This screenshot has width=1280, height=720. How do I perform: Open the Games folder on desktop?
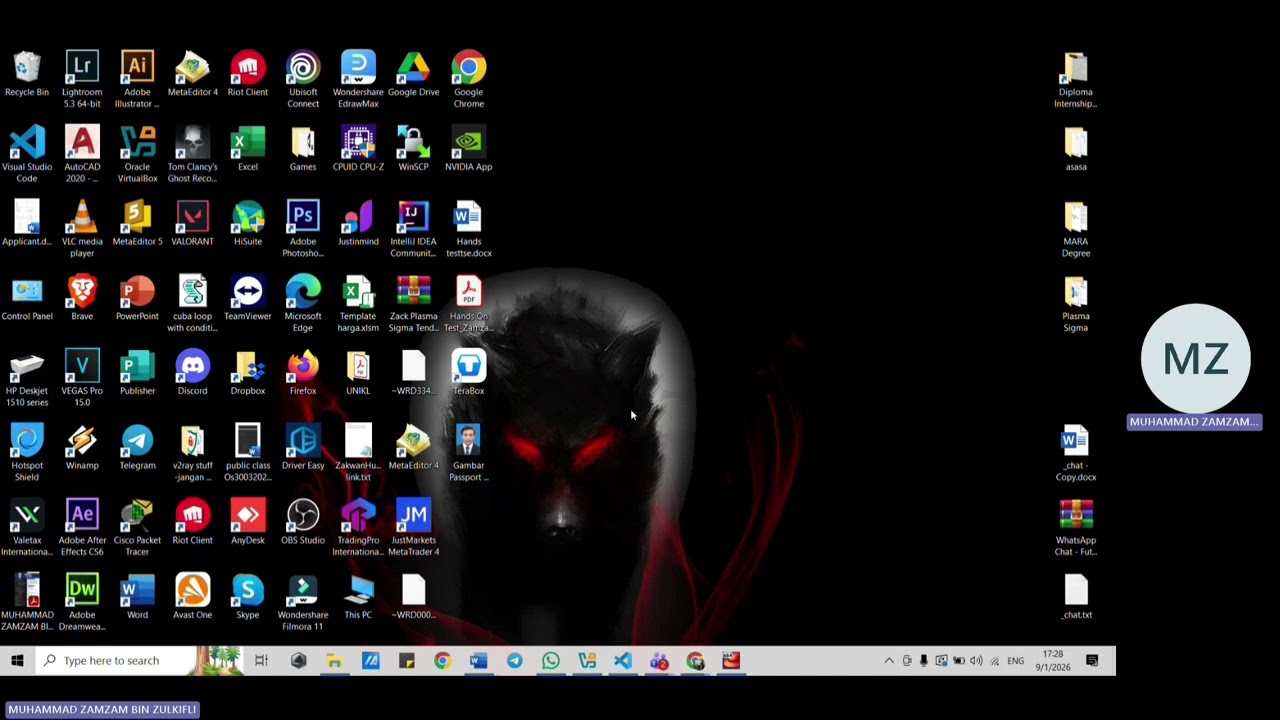coord(303,150)
